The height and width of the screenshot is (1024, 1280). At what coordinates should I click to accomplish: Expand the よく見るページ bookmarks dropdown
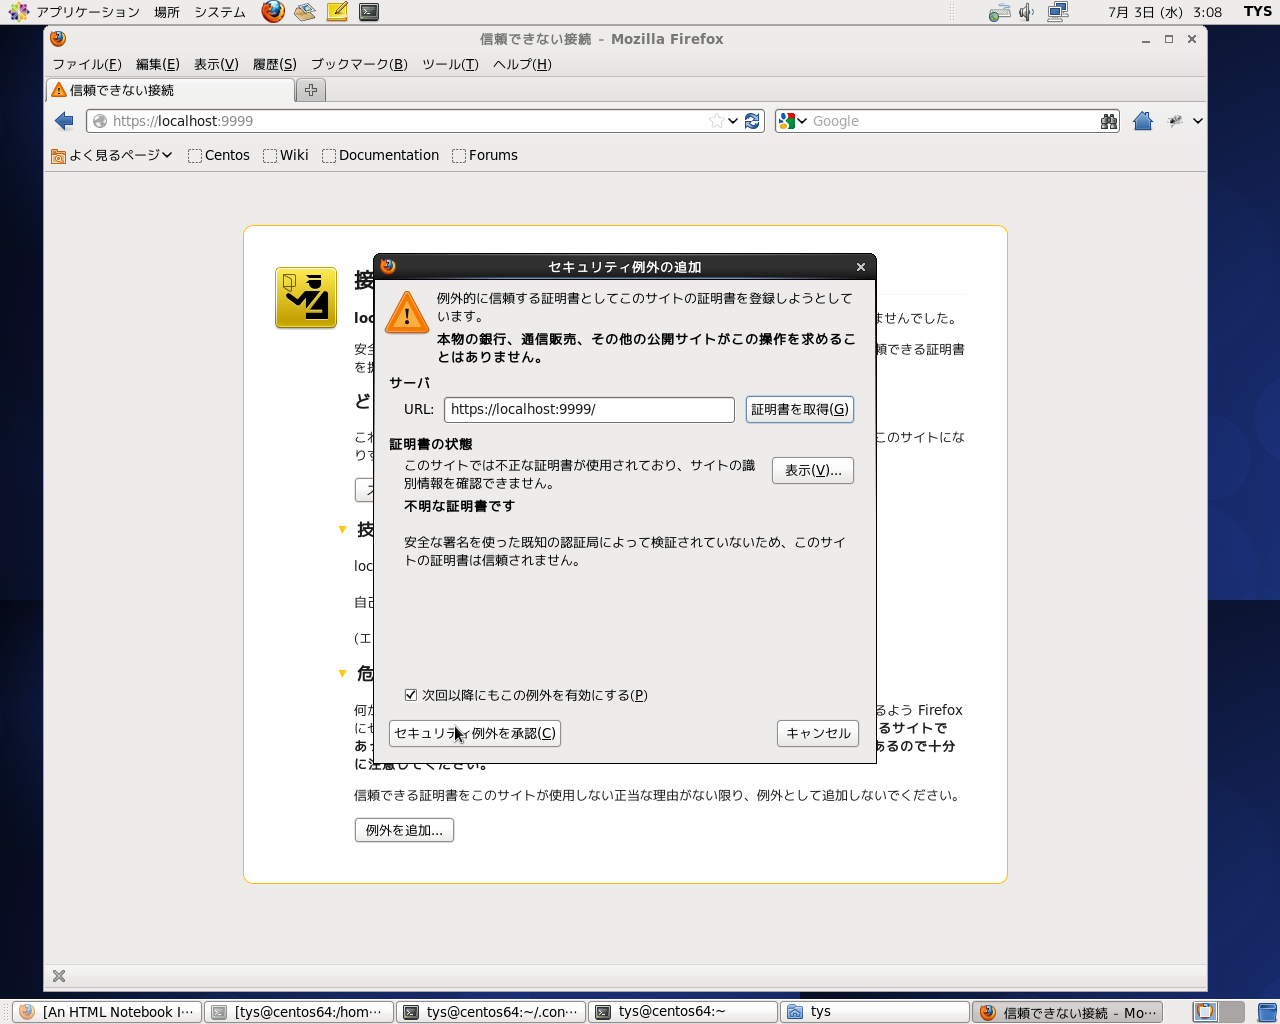pos(112,155)
